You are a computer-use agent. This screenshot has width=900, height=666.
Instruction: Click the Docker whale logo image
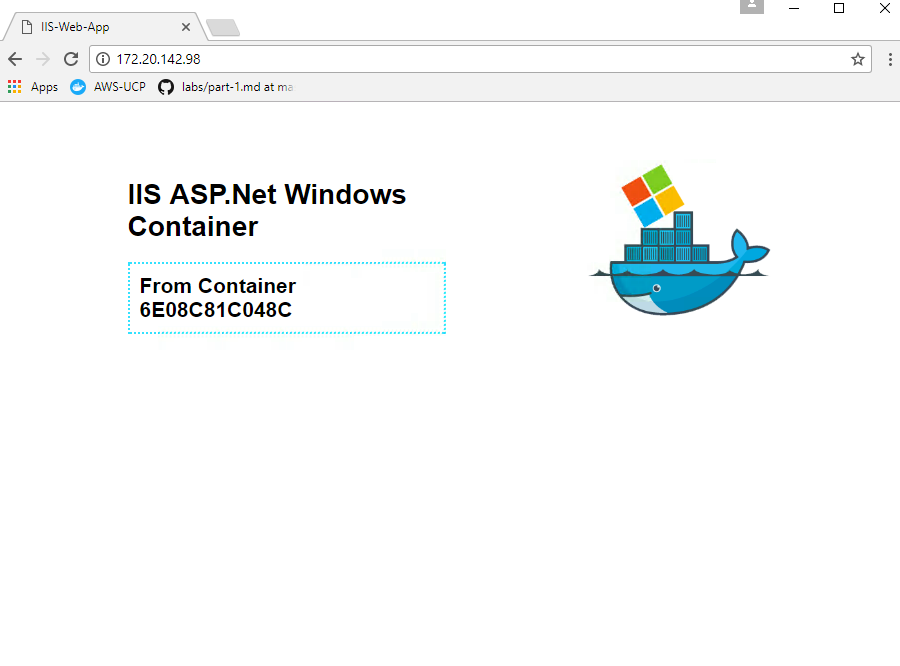pyautogui.click(x=680, y=240)
